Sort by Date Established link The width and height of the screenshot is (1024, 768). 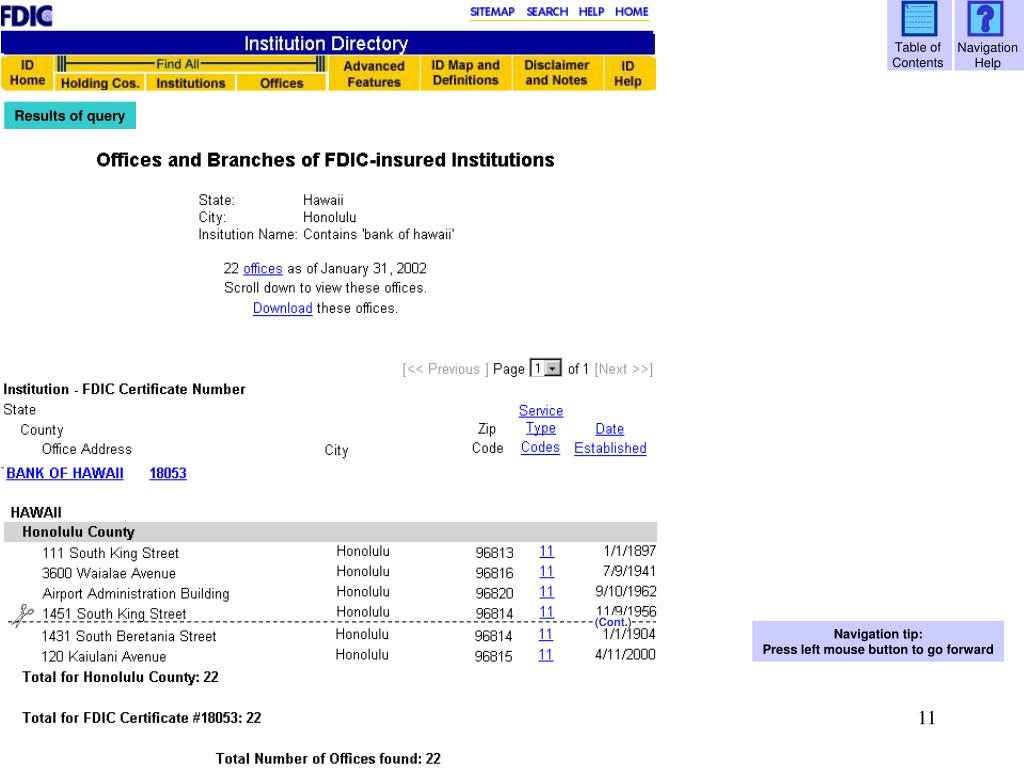[610, 439]
